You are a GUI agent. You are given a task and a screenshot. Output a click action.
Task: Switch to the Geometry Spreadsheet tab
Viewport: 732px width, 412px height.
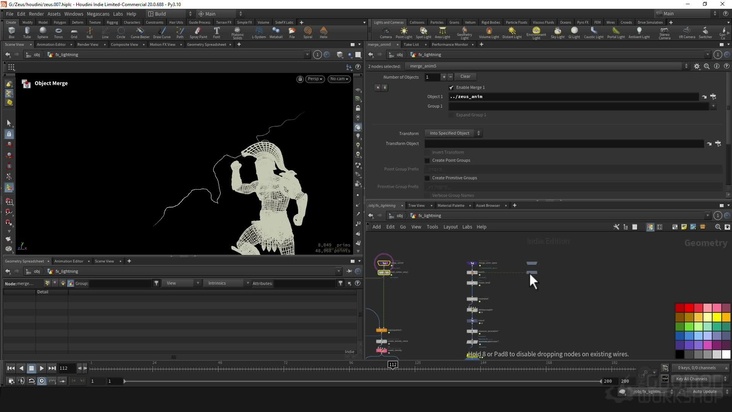[x=208, y=45]
